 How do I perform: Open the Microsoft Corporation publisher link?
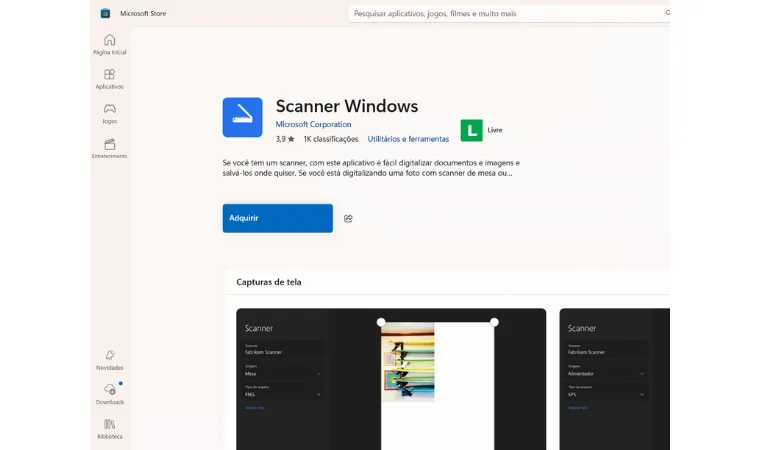pyautogui.click(x=313, y=124)
